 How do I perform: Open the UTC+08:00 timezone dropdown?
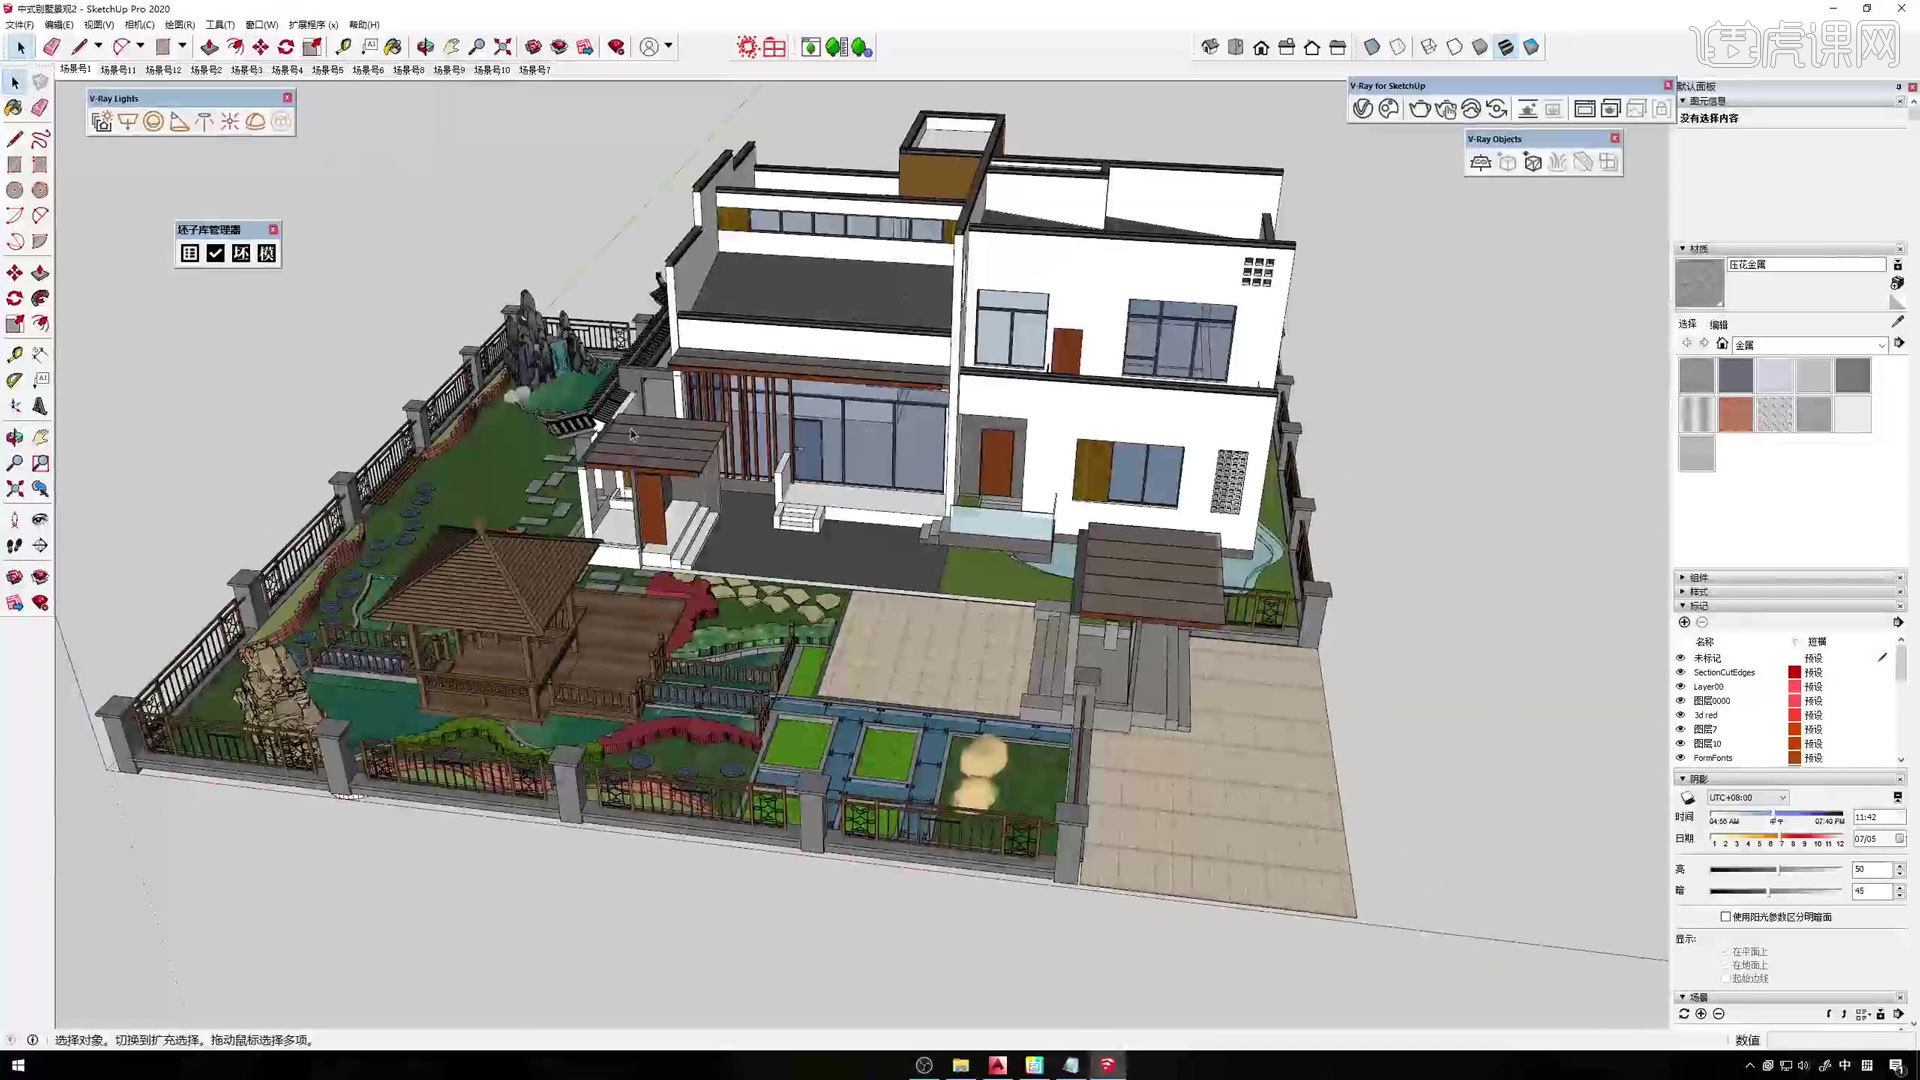(x=1747, y=798)
